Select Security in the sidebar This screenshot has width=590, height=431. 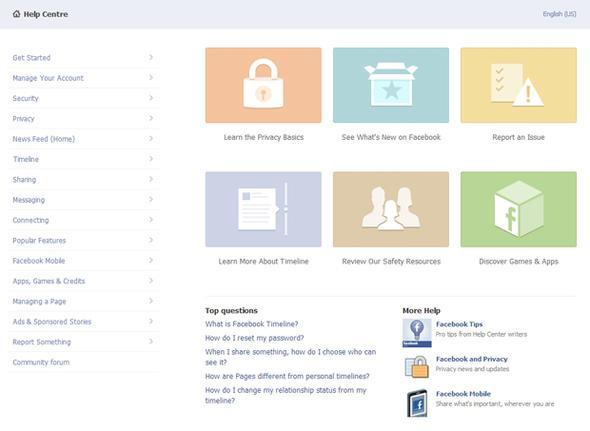pos(26,98)
